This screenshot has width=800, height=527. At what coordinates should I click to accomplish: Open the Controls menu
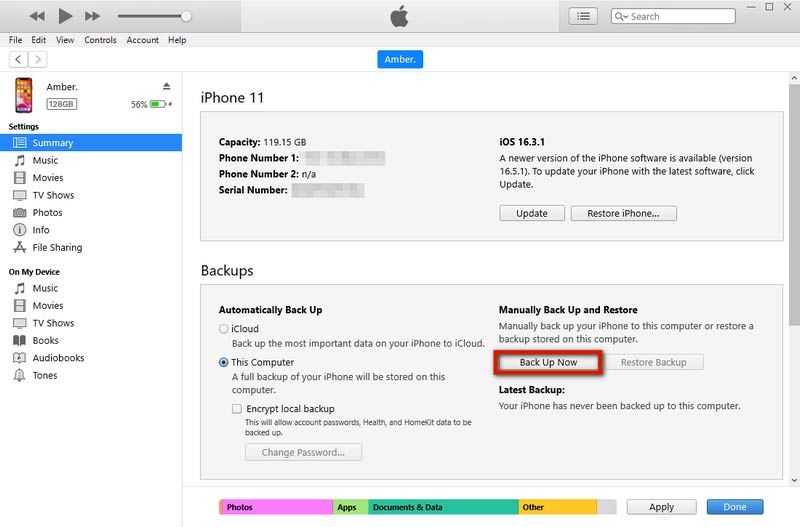pyautogui.click(x=100, y=40)
